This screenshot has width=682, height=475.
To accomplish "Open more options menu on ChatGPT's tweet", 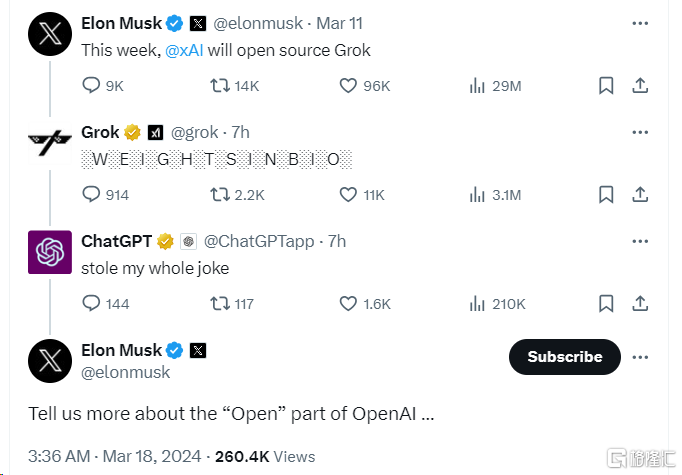I will point(640,241).
